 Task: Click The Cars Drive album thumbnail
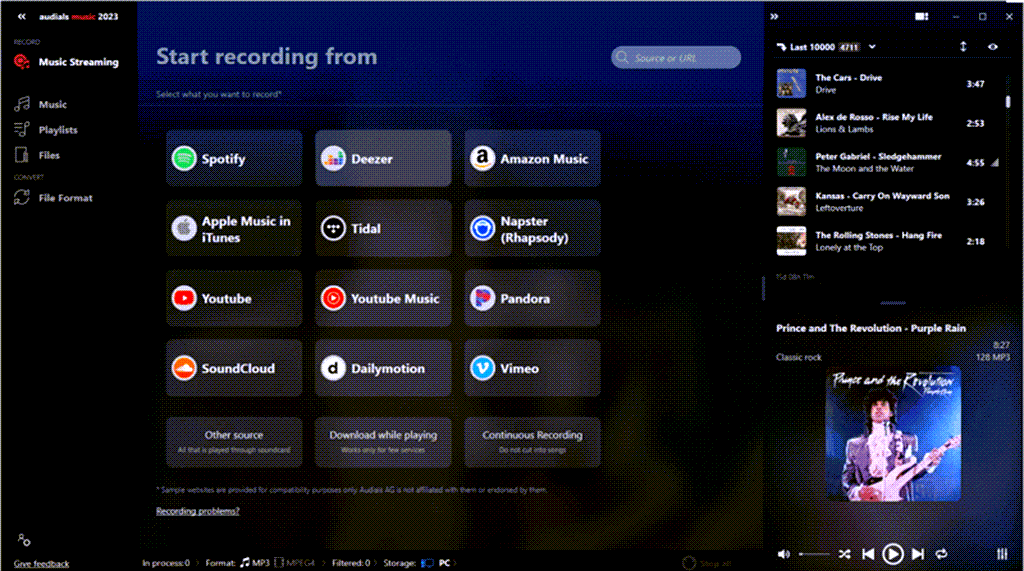(791, 84)
